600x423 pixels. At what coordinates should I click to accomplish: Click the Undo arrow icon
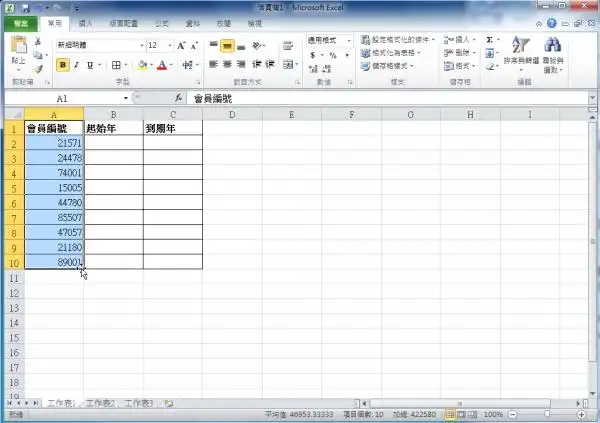tap(39, 8)
